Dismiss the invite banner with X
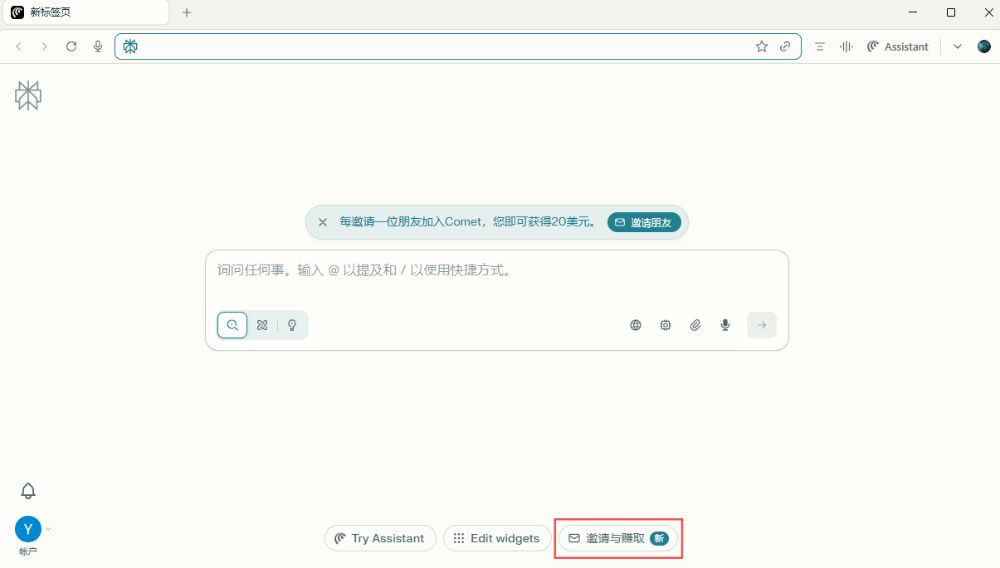This screenshot has width=1000, height=568. pos(322,222)
